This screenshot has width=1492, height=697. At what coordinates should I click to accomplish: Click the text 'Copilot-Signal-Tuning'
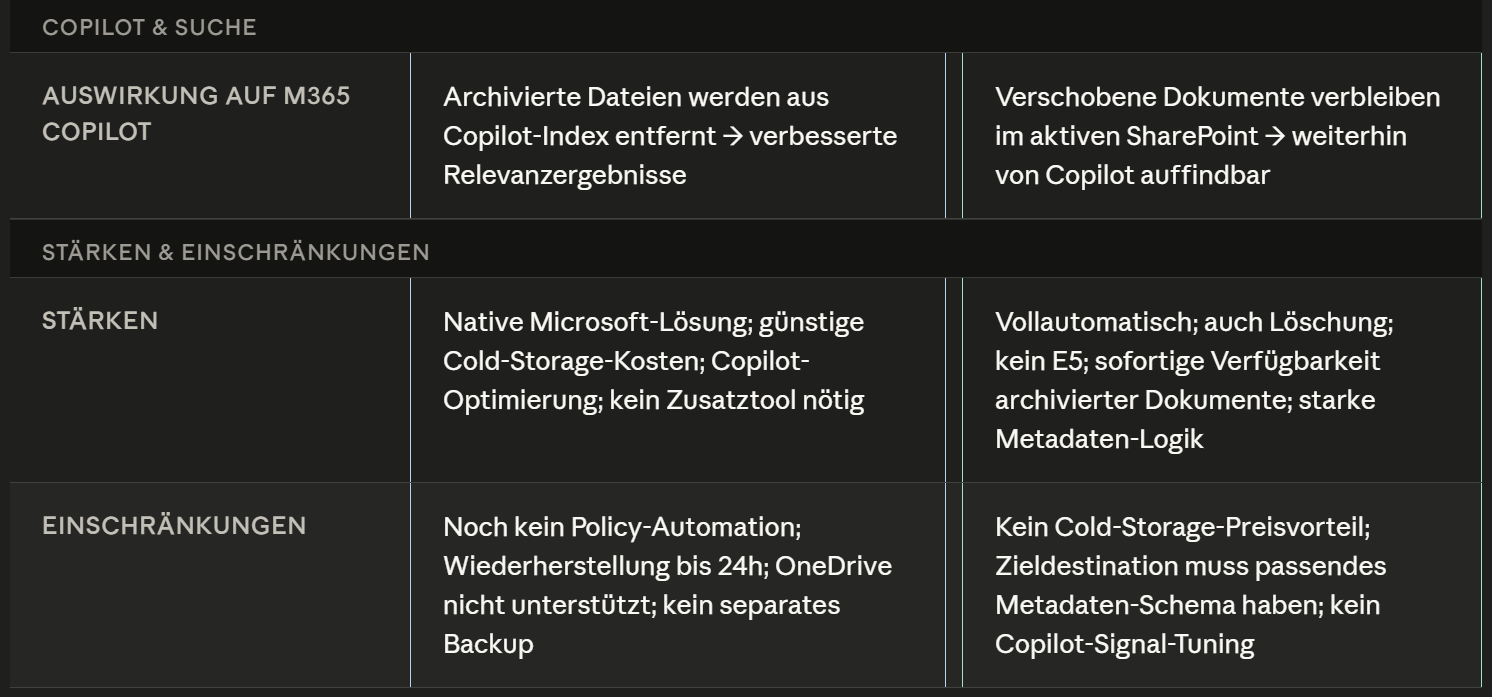coord(1124,644)
